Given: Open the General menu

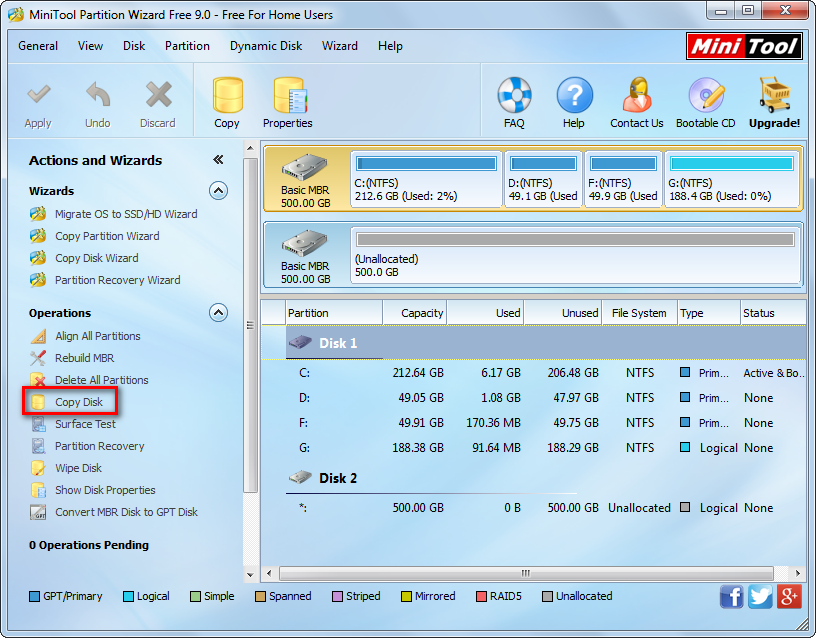Looking at the screenshot, I should tap(38, 46).
